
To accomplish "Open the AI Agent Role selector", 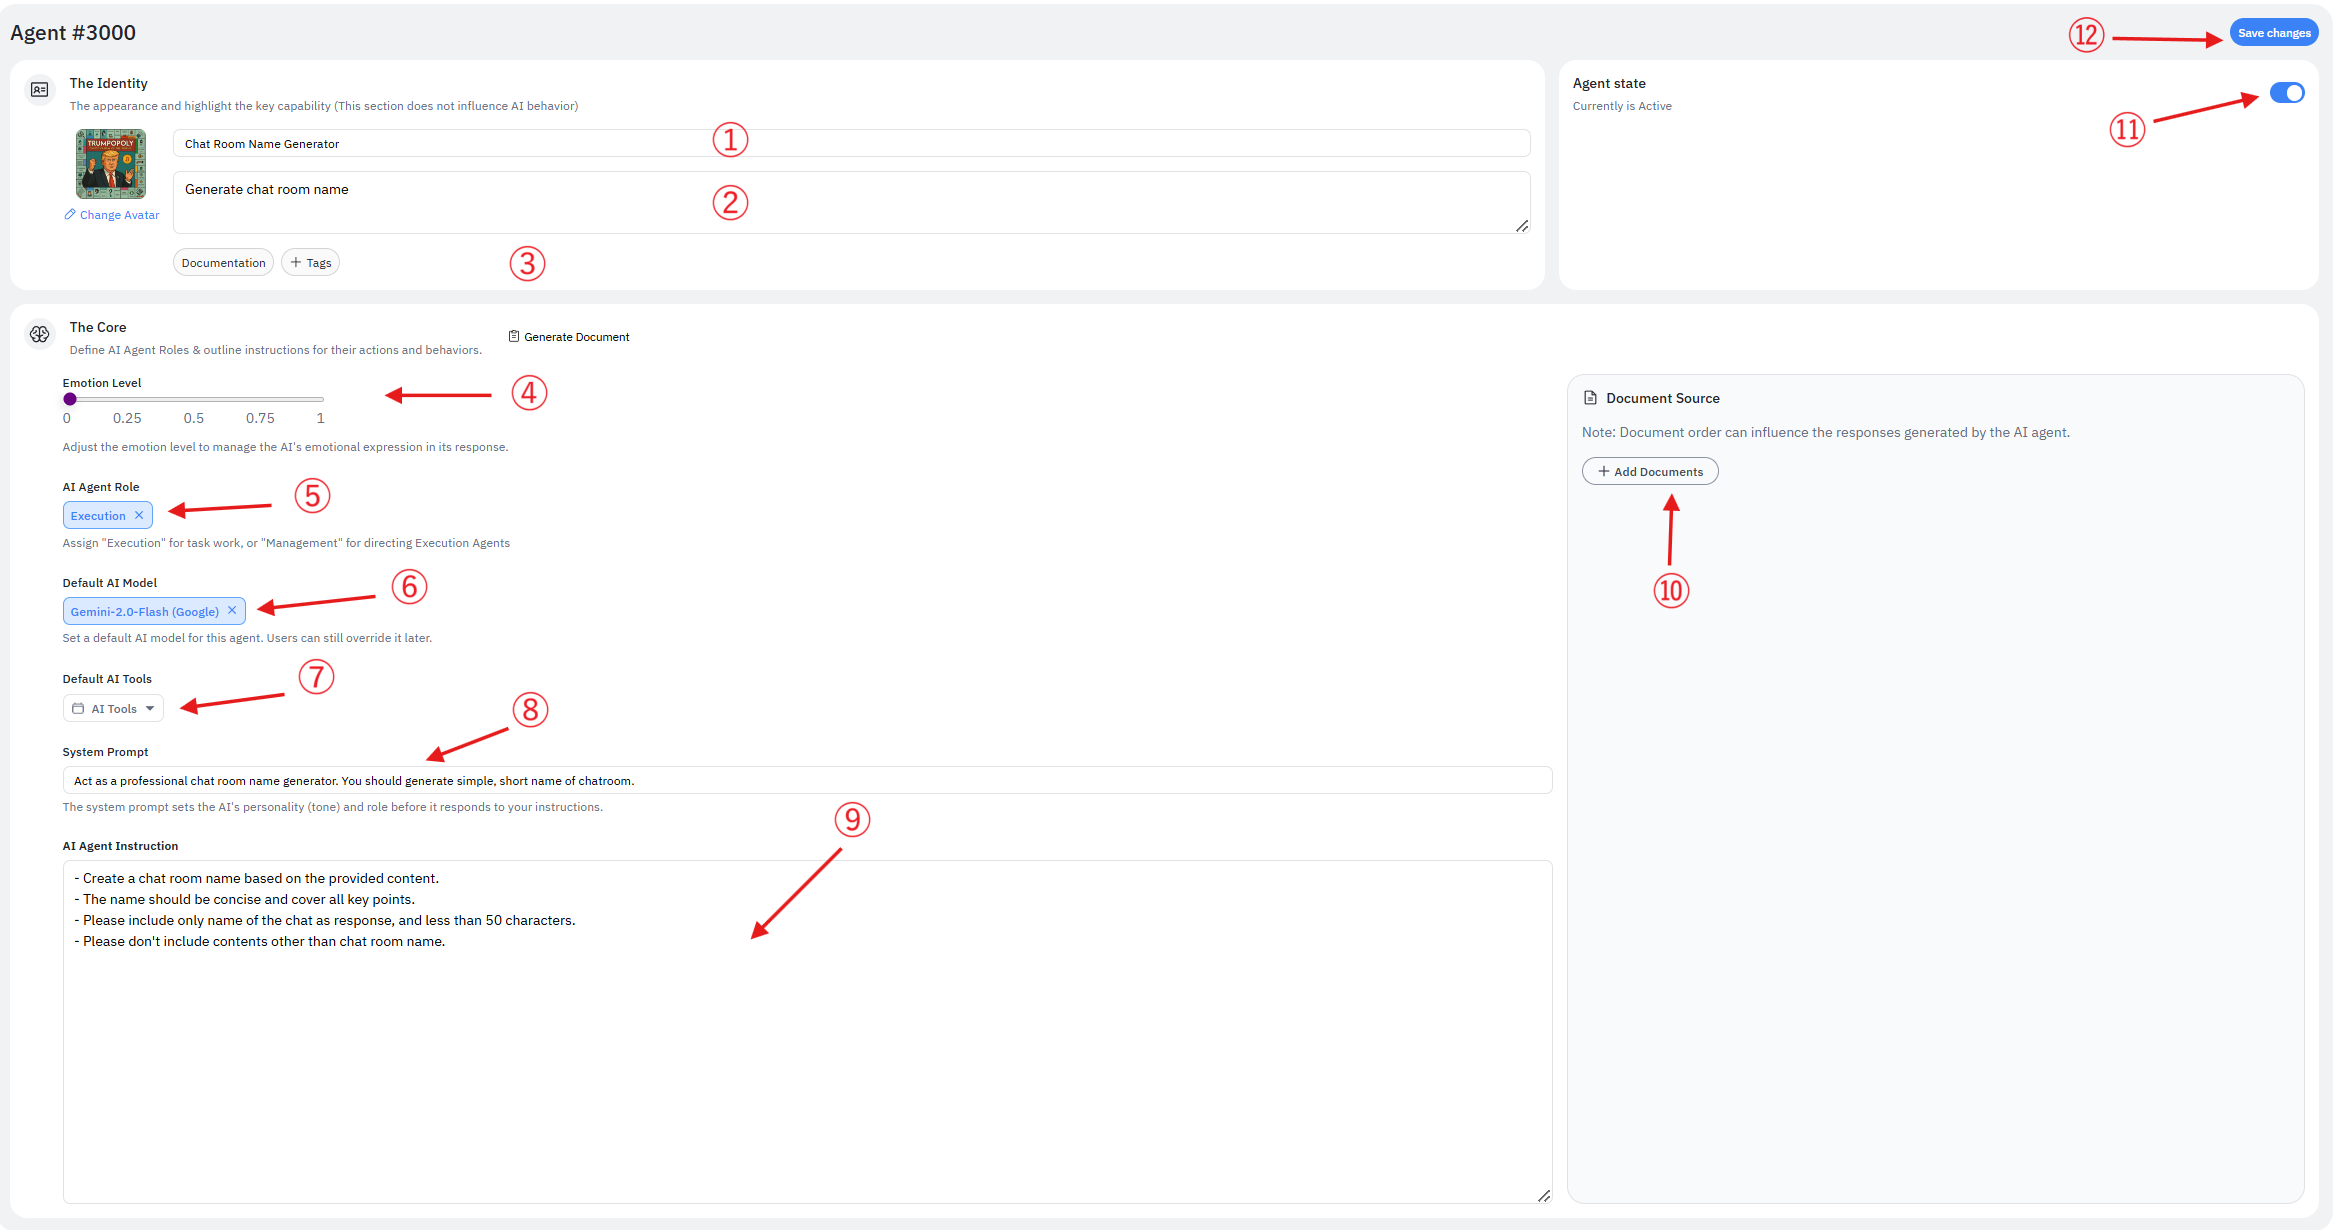I will point(98,516).
